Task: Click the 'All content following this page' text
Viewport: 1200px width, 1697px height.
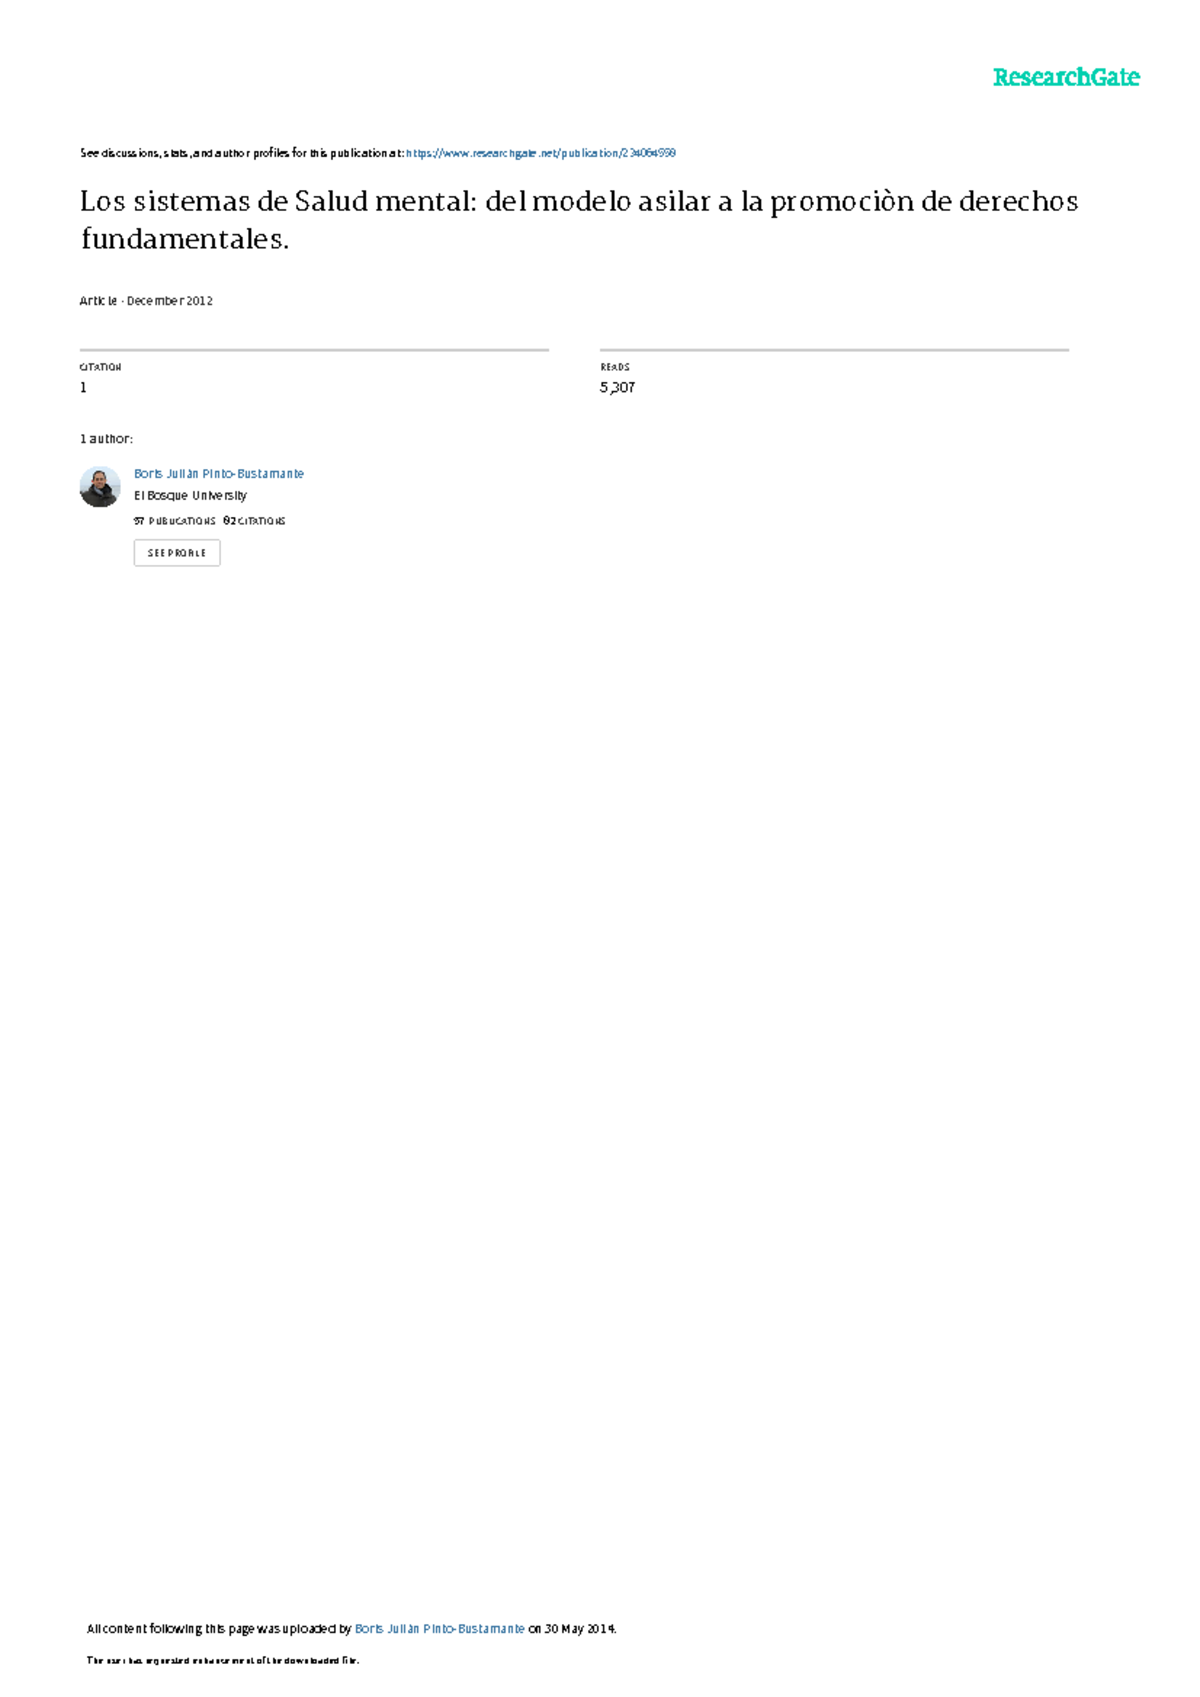Action: [x=219, y=1629]
